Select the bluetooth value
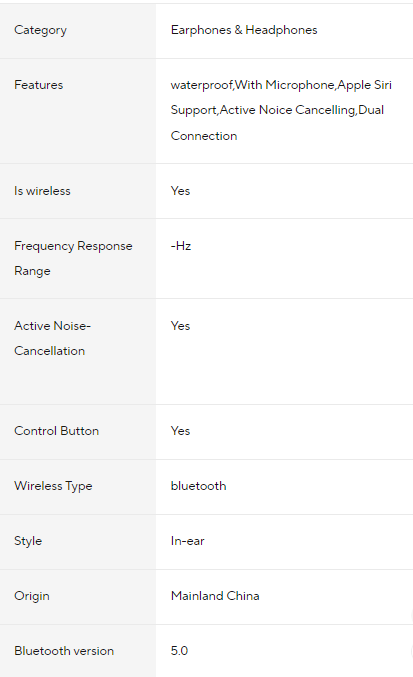This screenshot has width=413, height=677. (x=199, y=486)
